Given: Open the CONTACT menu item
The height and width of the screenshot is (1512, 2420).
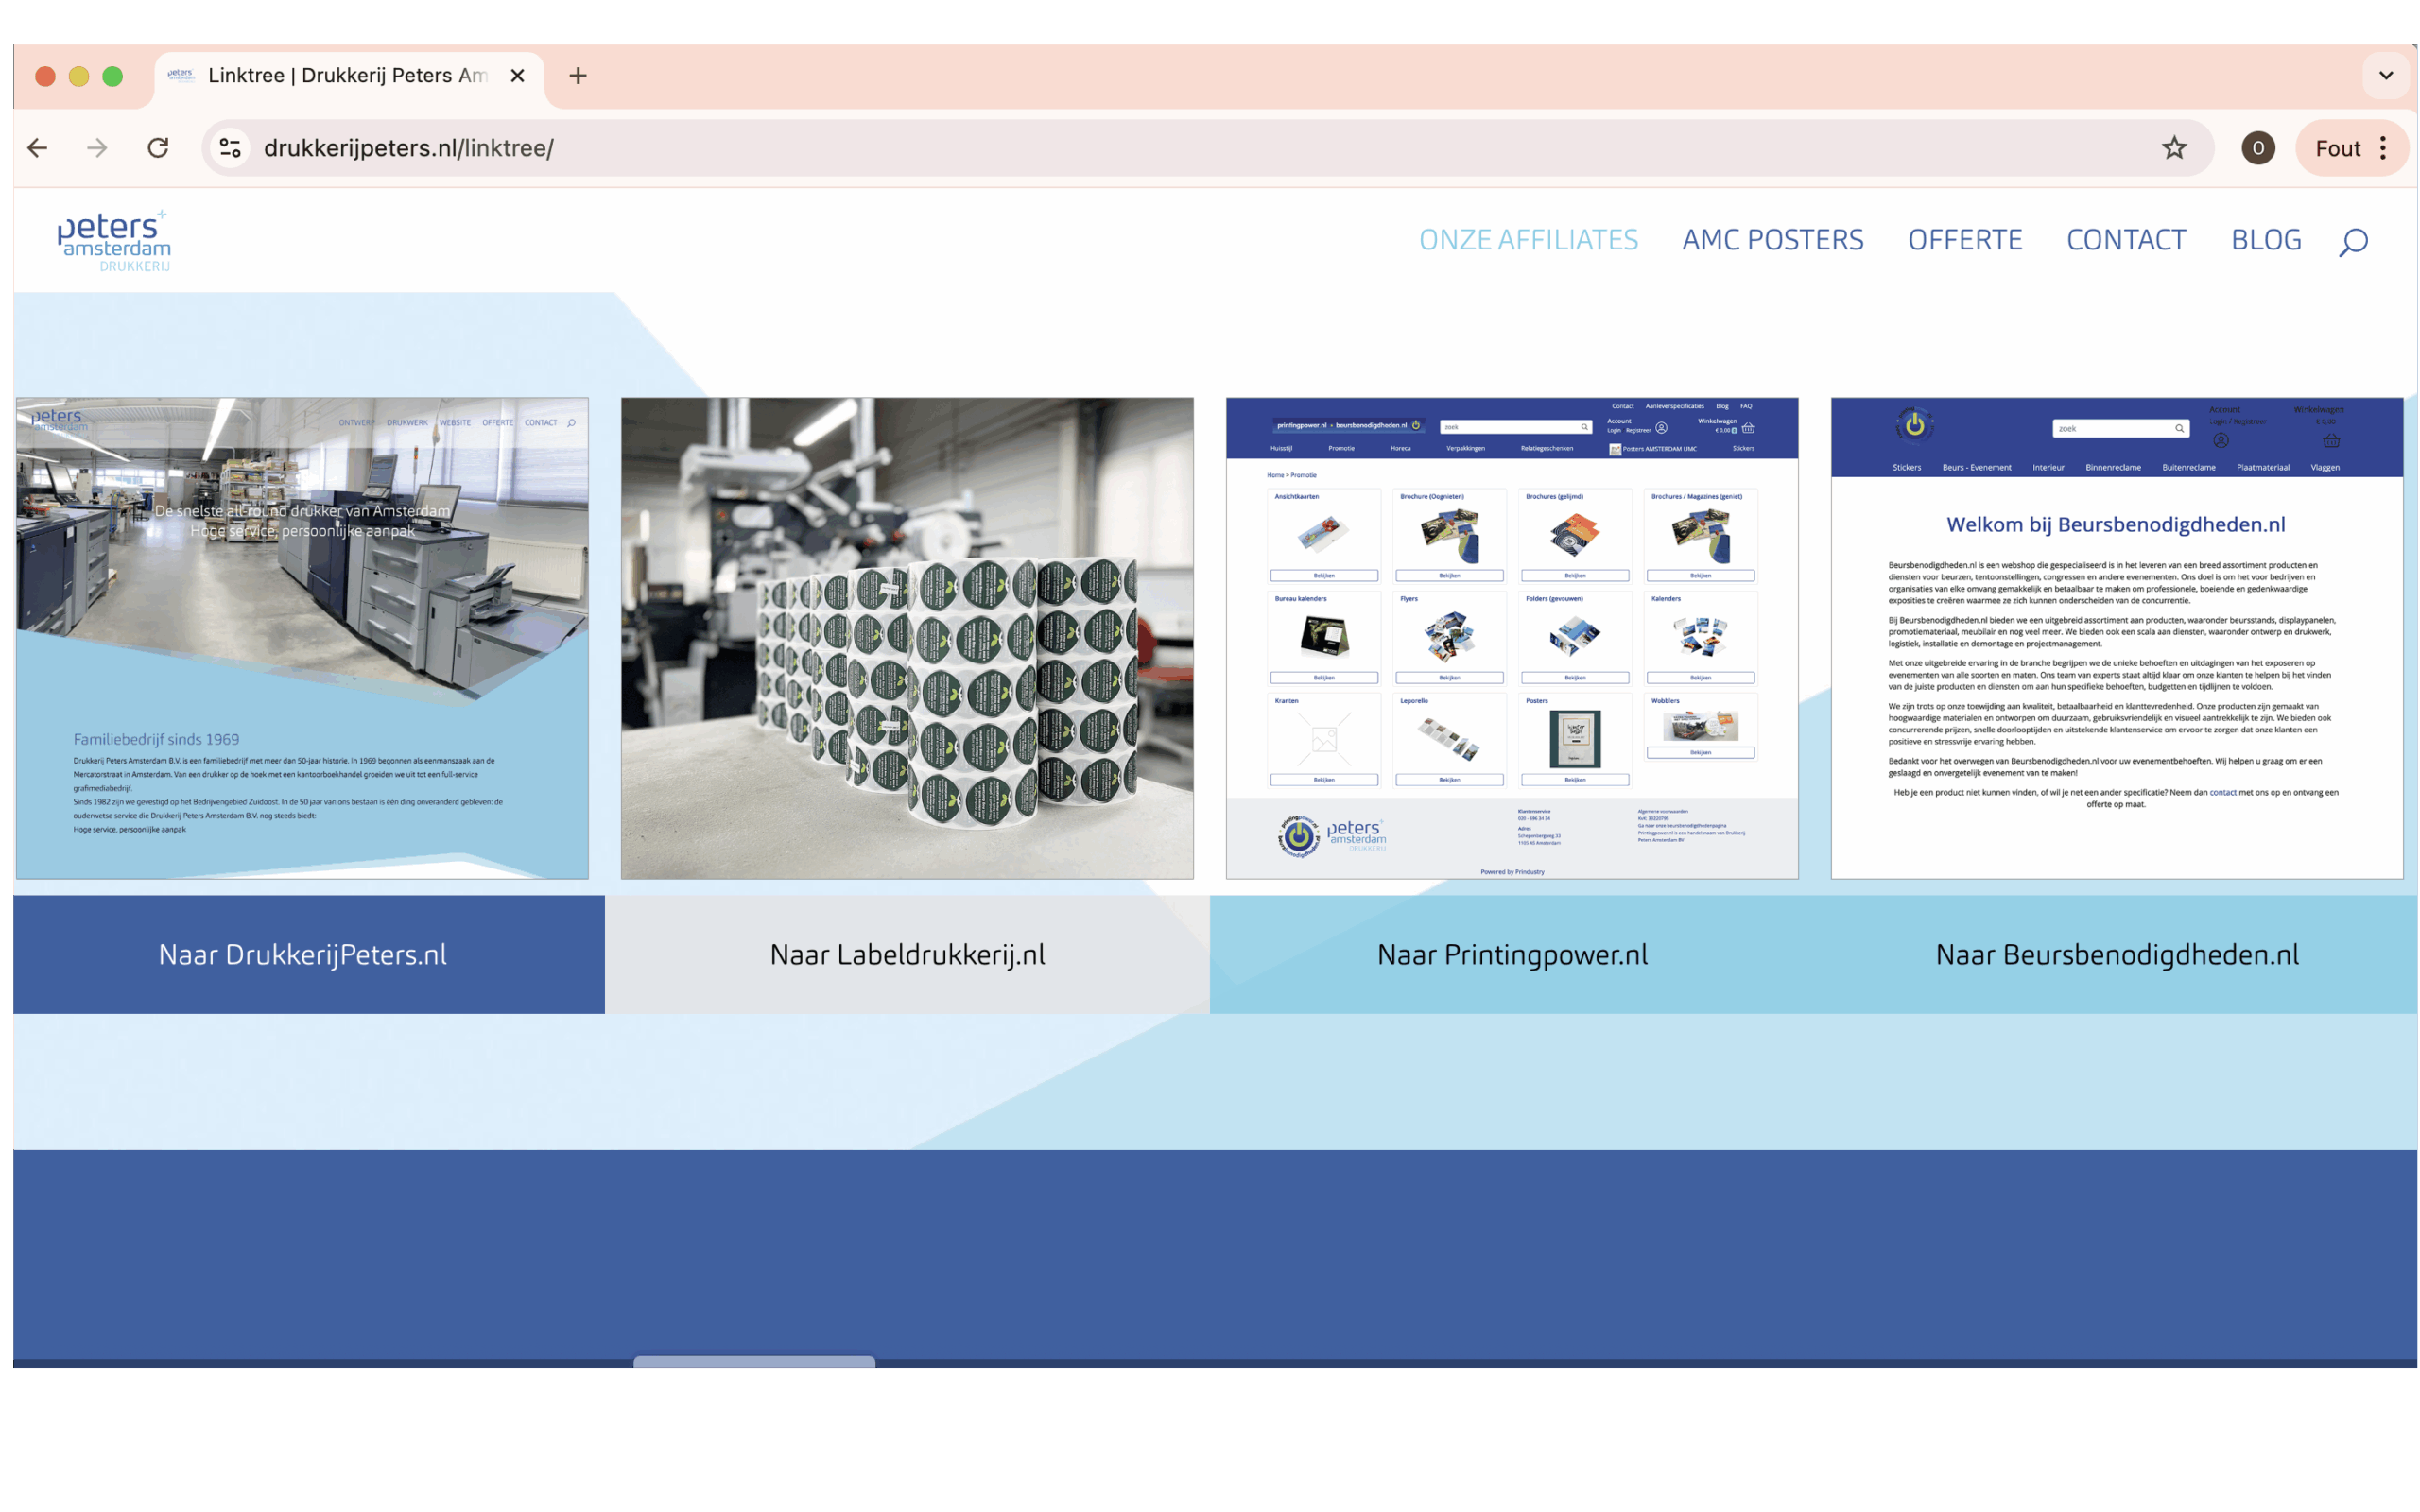Looking at the screenshot, I should pyautogui.click(x=2127, y=240).
